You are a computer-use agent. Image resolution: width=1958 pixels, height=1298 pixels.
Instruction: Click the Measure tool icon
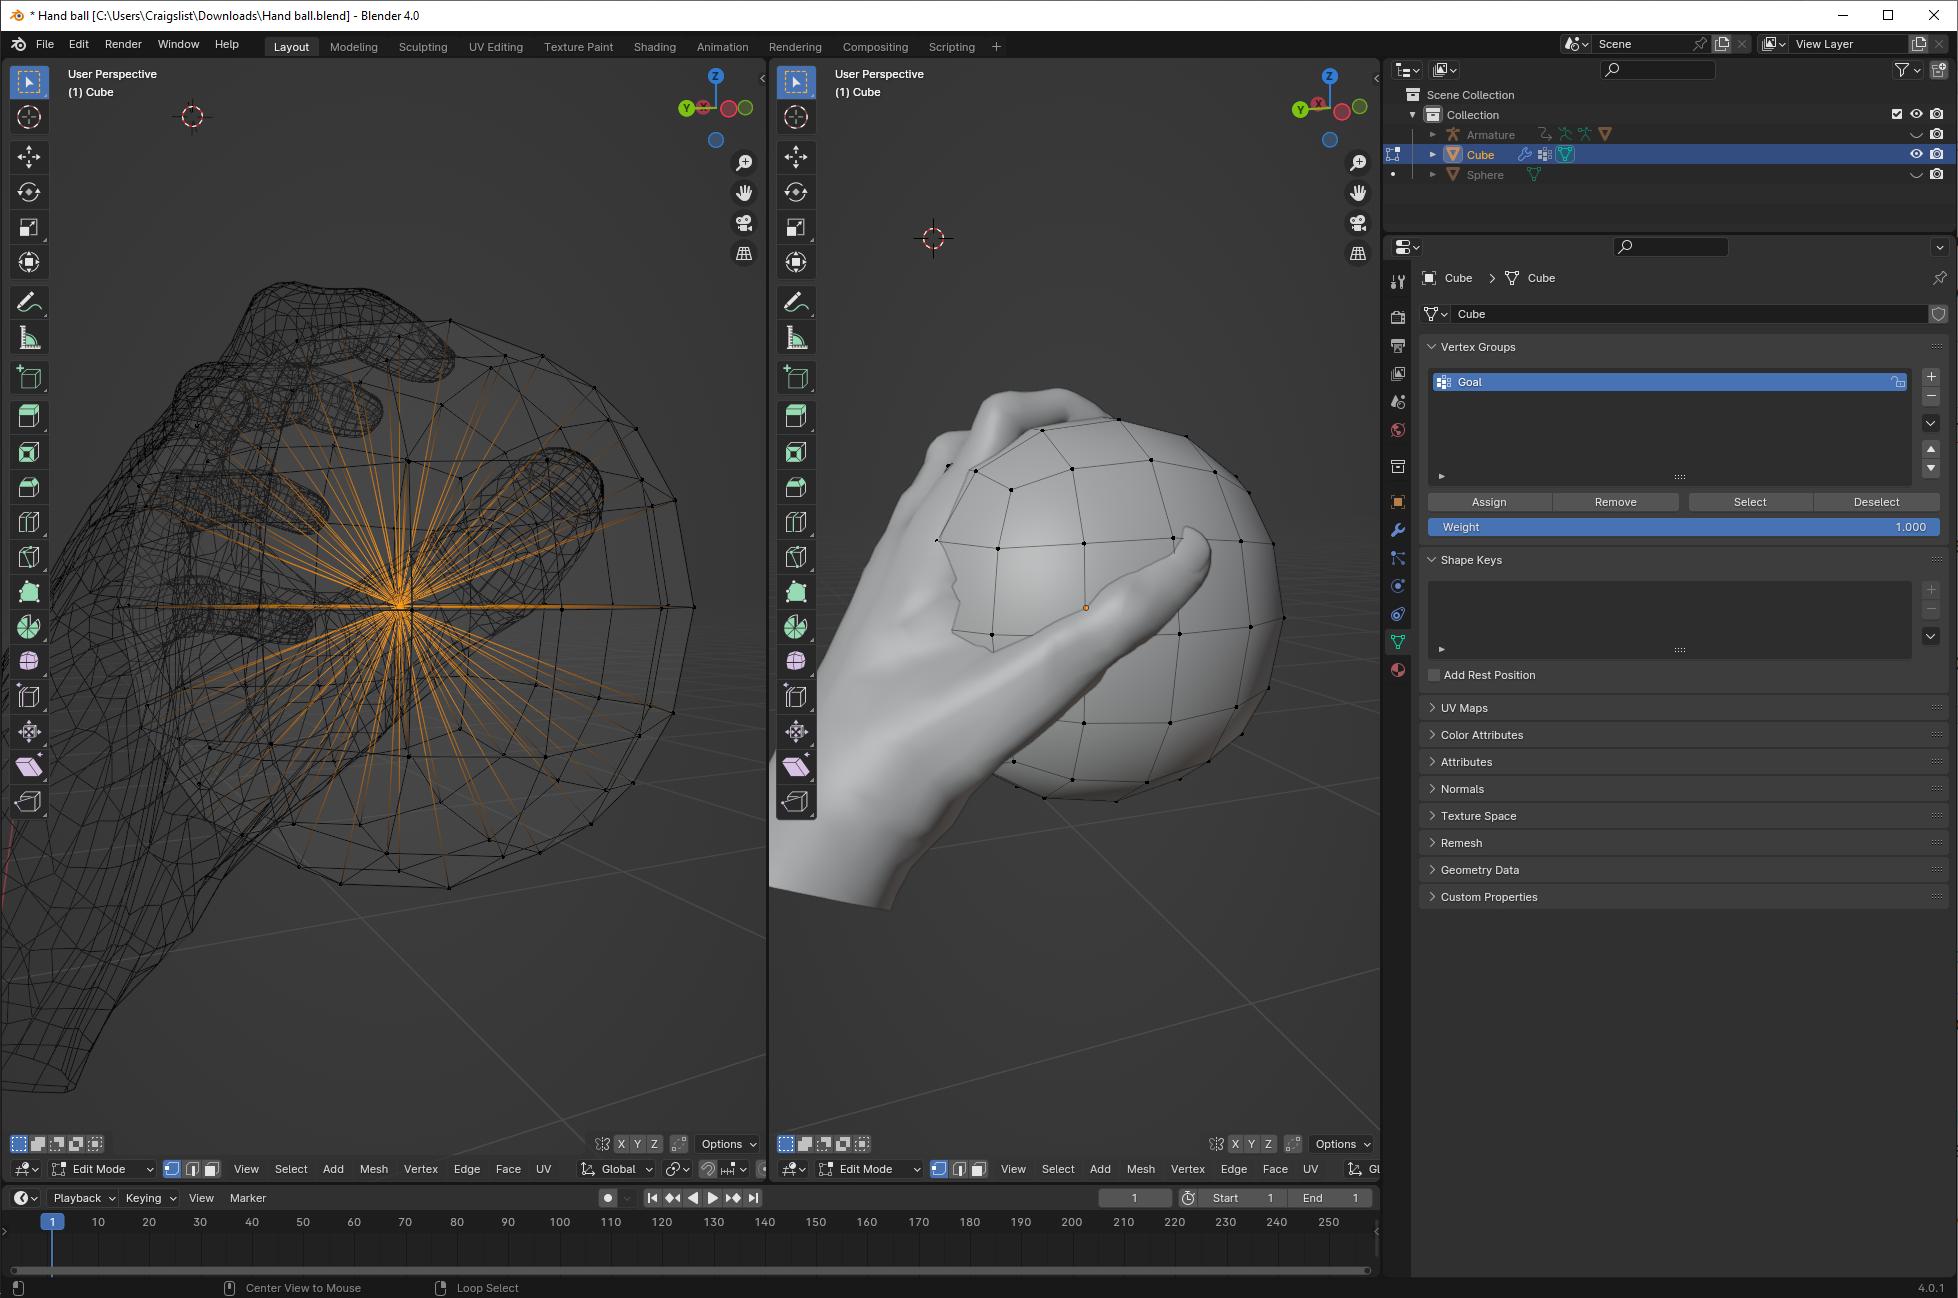[29, 338]
